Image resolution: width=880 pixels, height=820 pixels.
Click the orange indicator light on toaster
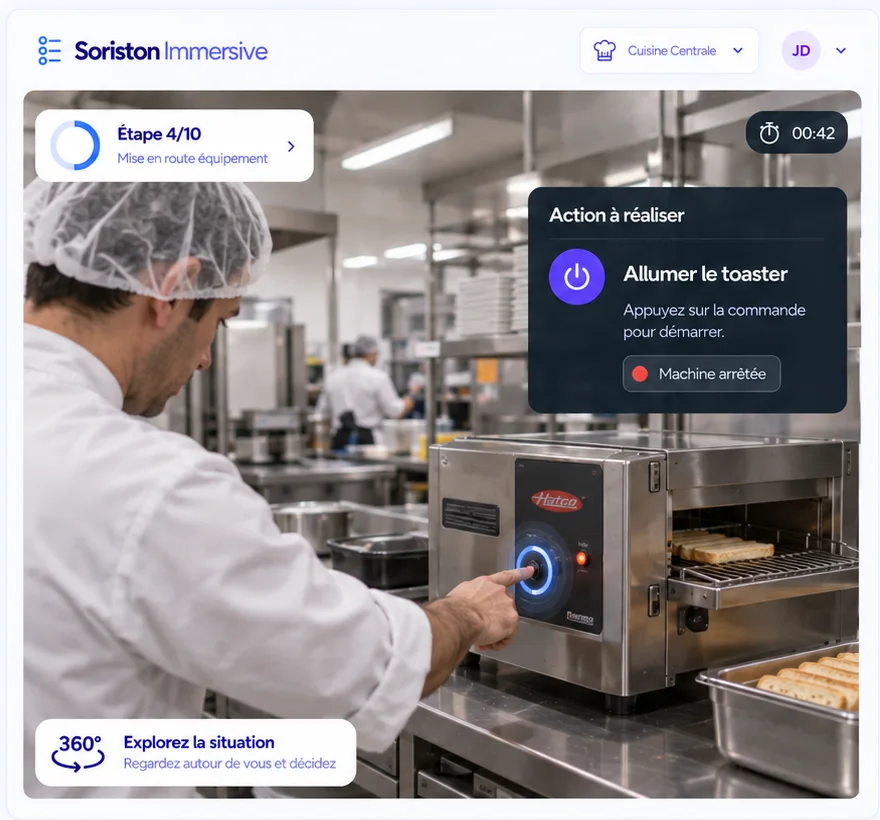tap(582, 558)
